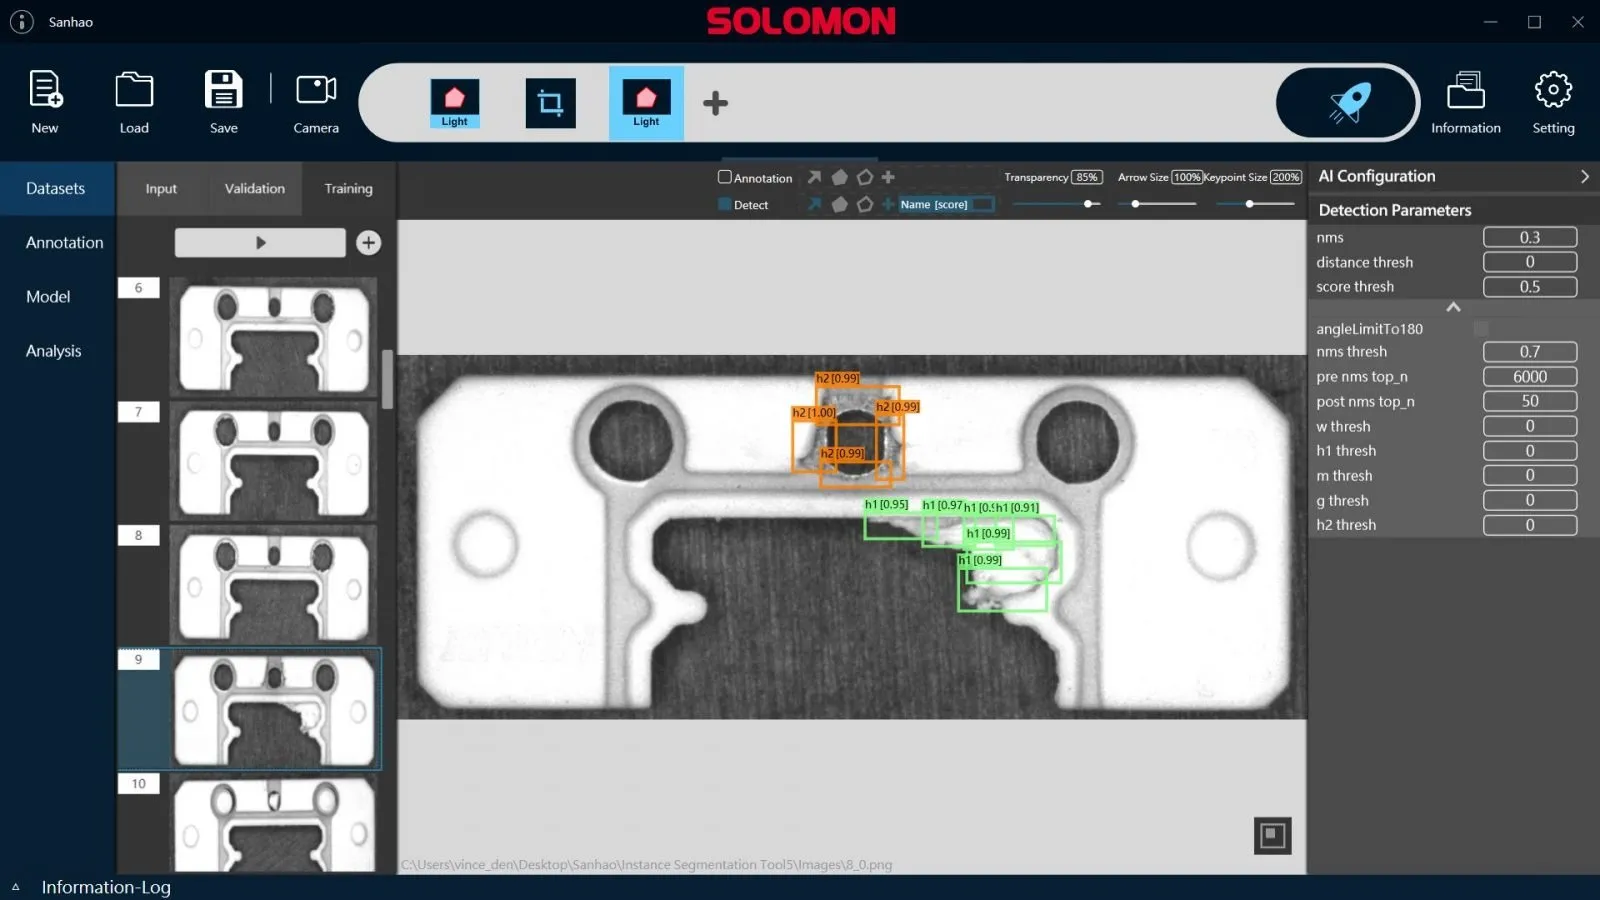
Task: Switch to the Validation tab
Action: click(254, 188)
